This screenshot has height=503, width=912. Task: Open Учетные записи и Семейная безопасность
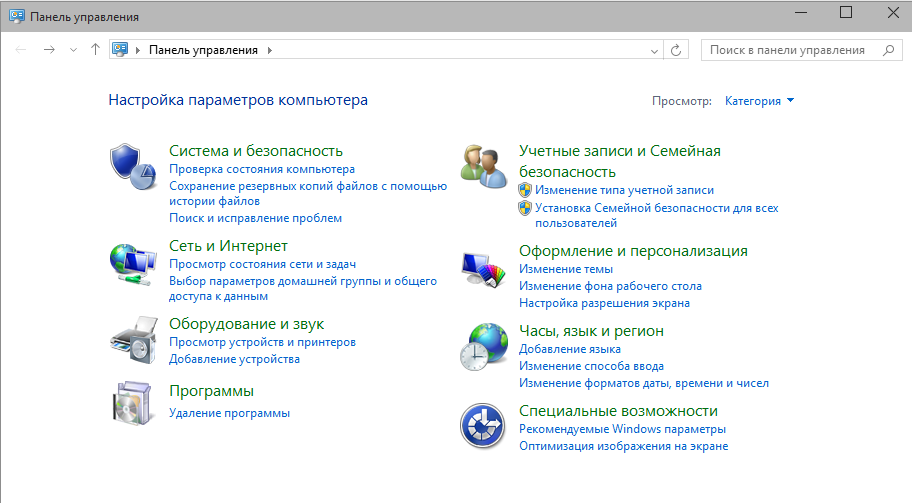click(619, 161)
